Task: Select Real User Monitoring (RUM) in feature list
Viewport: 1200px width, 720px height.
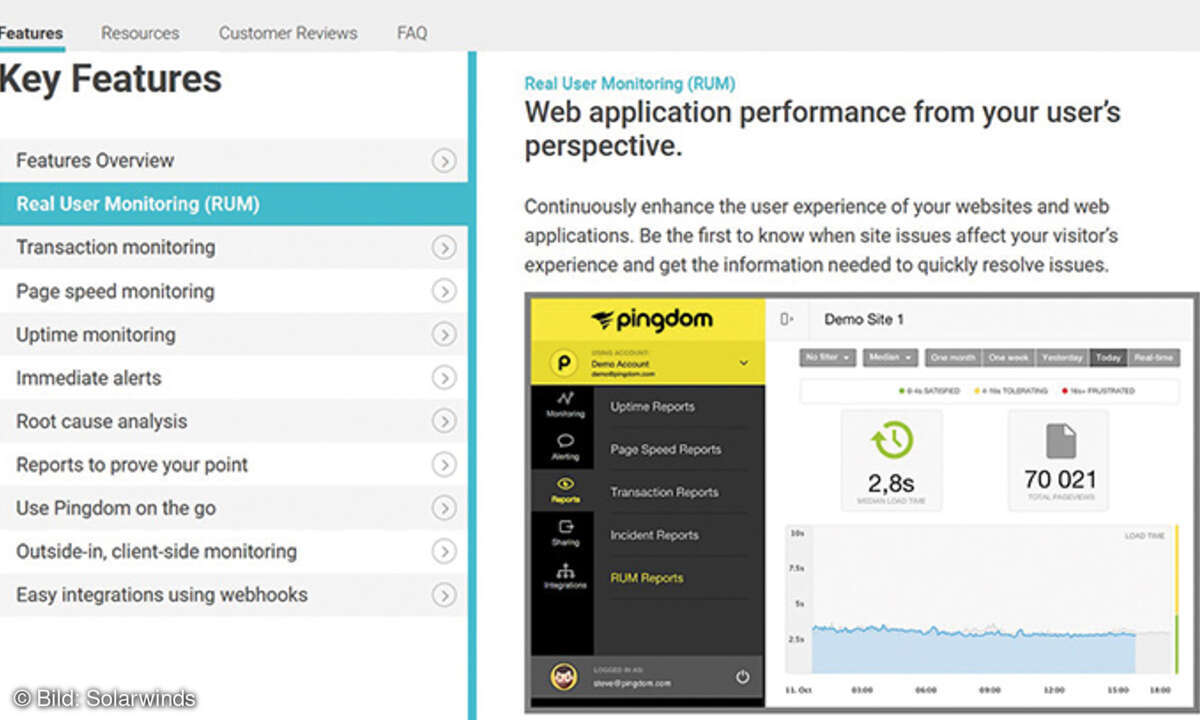Action: (233, 204)
